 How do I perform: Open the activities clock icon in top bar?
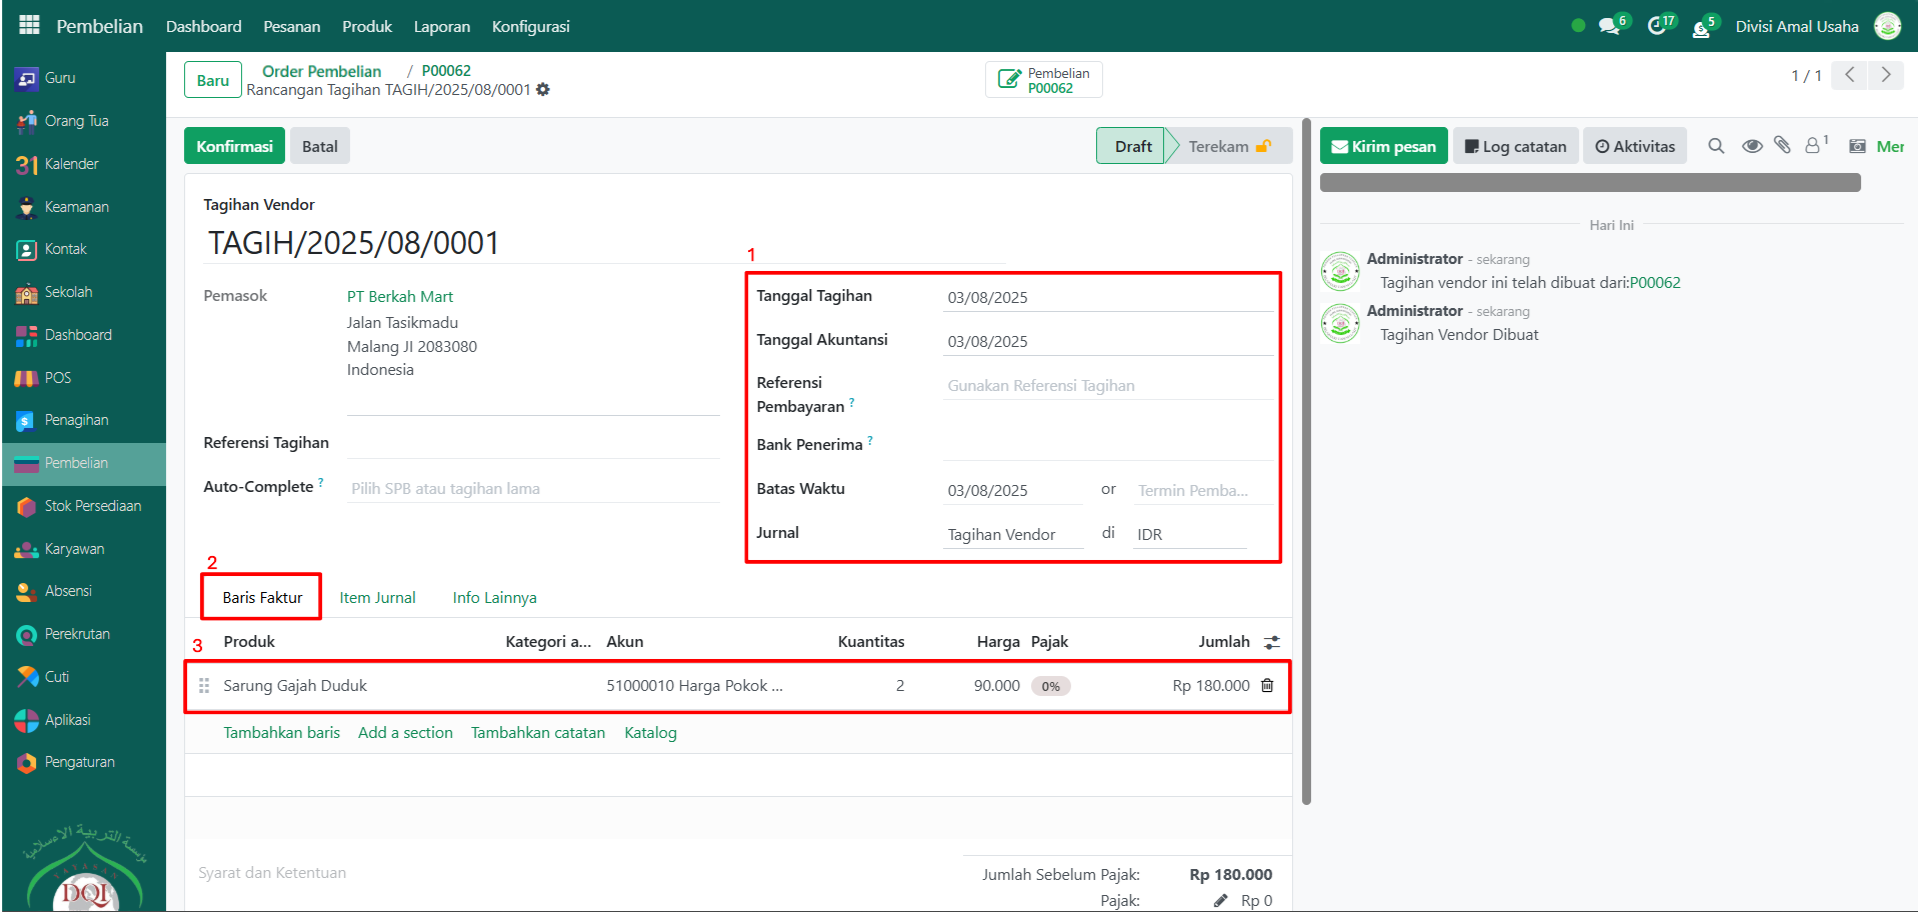[1657, 26]
